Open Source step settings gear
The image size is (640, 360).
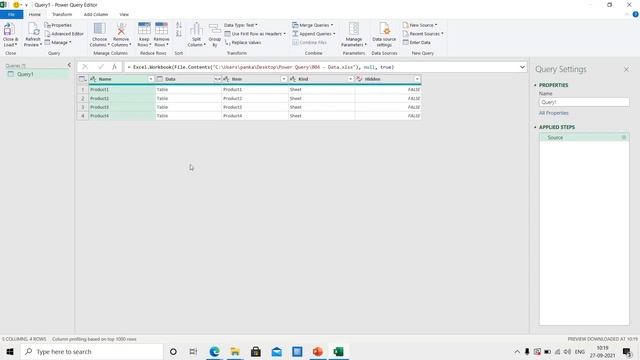(624, 138)
